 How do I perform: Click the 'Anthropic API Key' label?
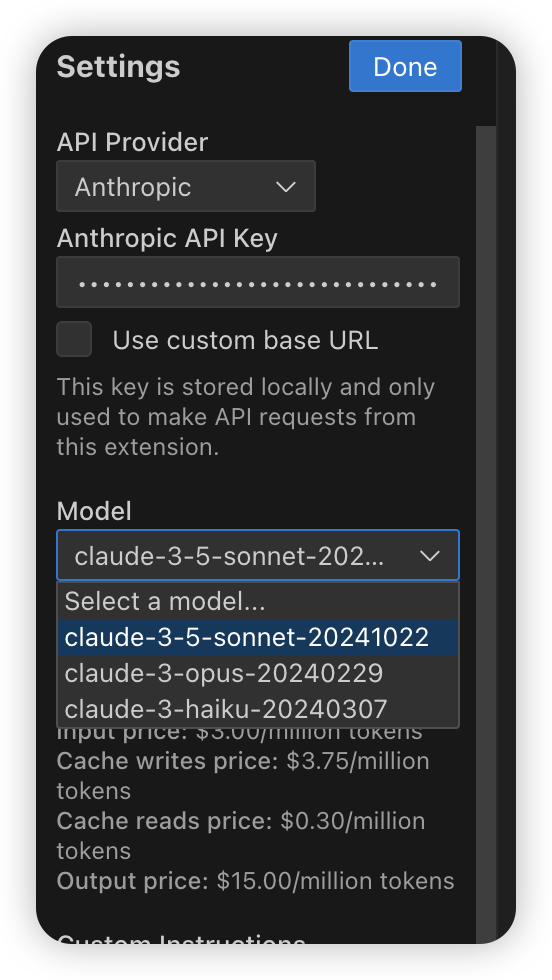click(167, 238)
